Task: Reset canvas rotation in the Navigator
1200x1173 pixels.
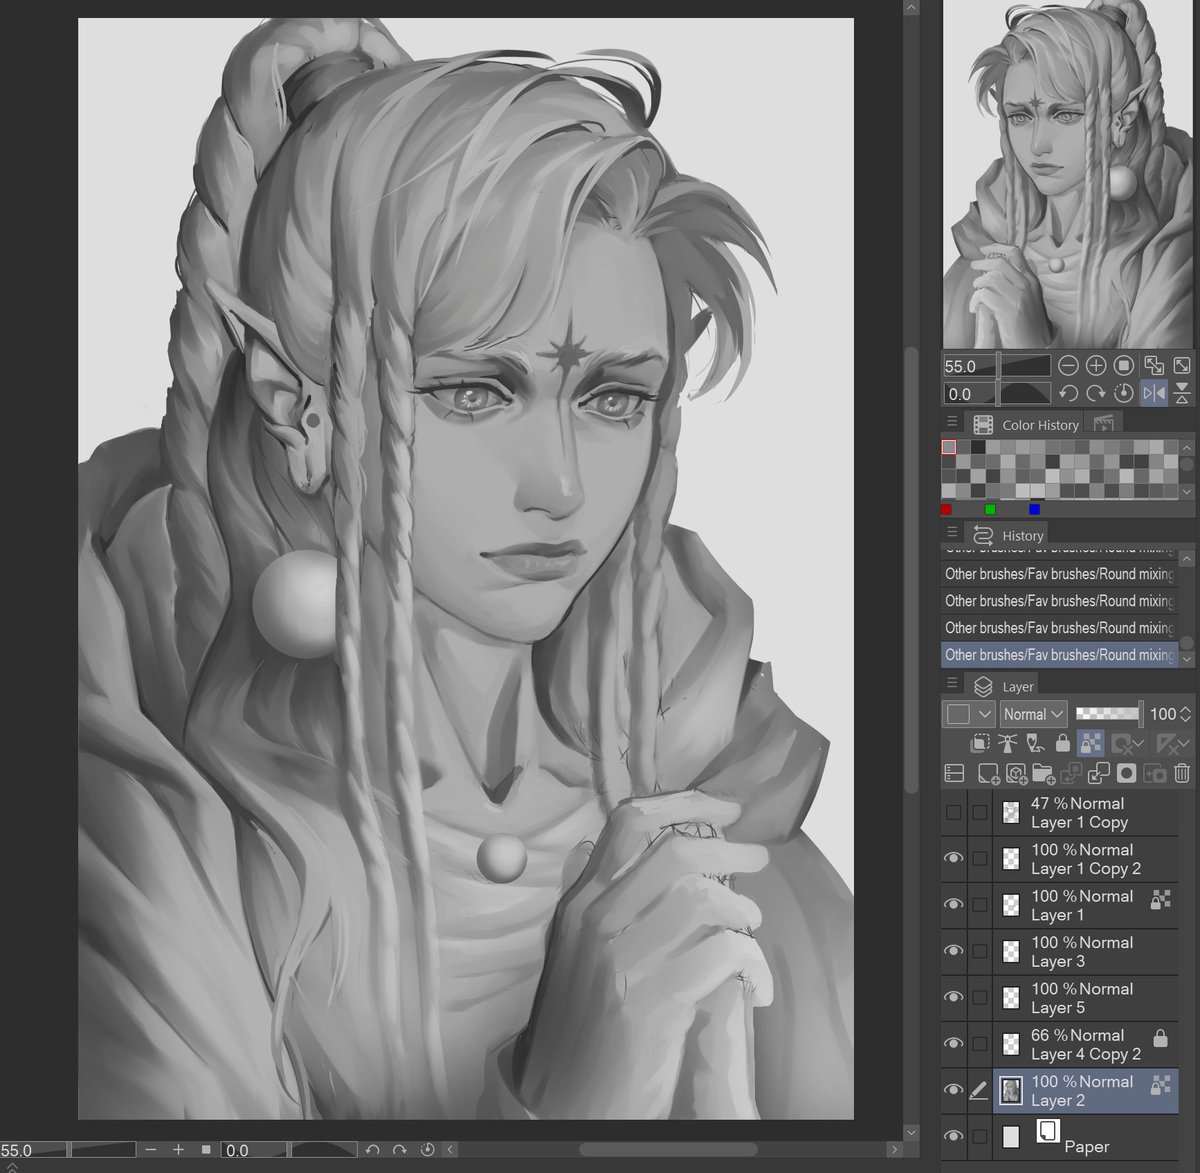Action: coord(1123,394)
